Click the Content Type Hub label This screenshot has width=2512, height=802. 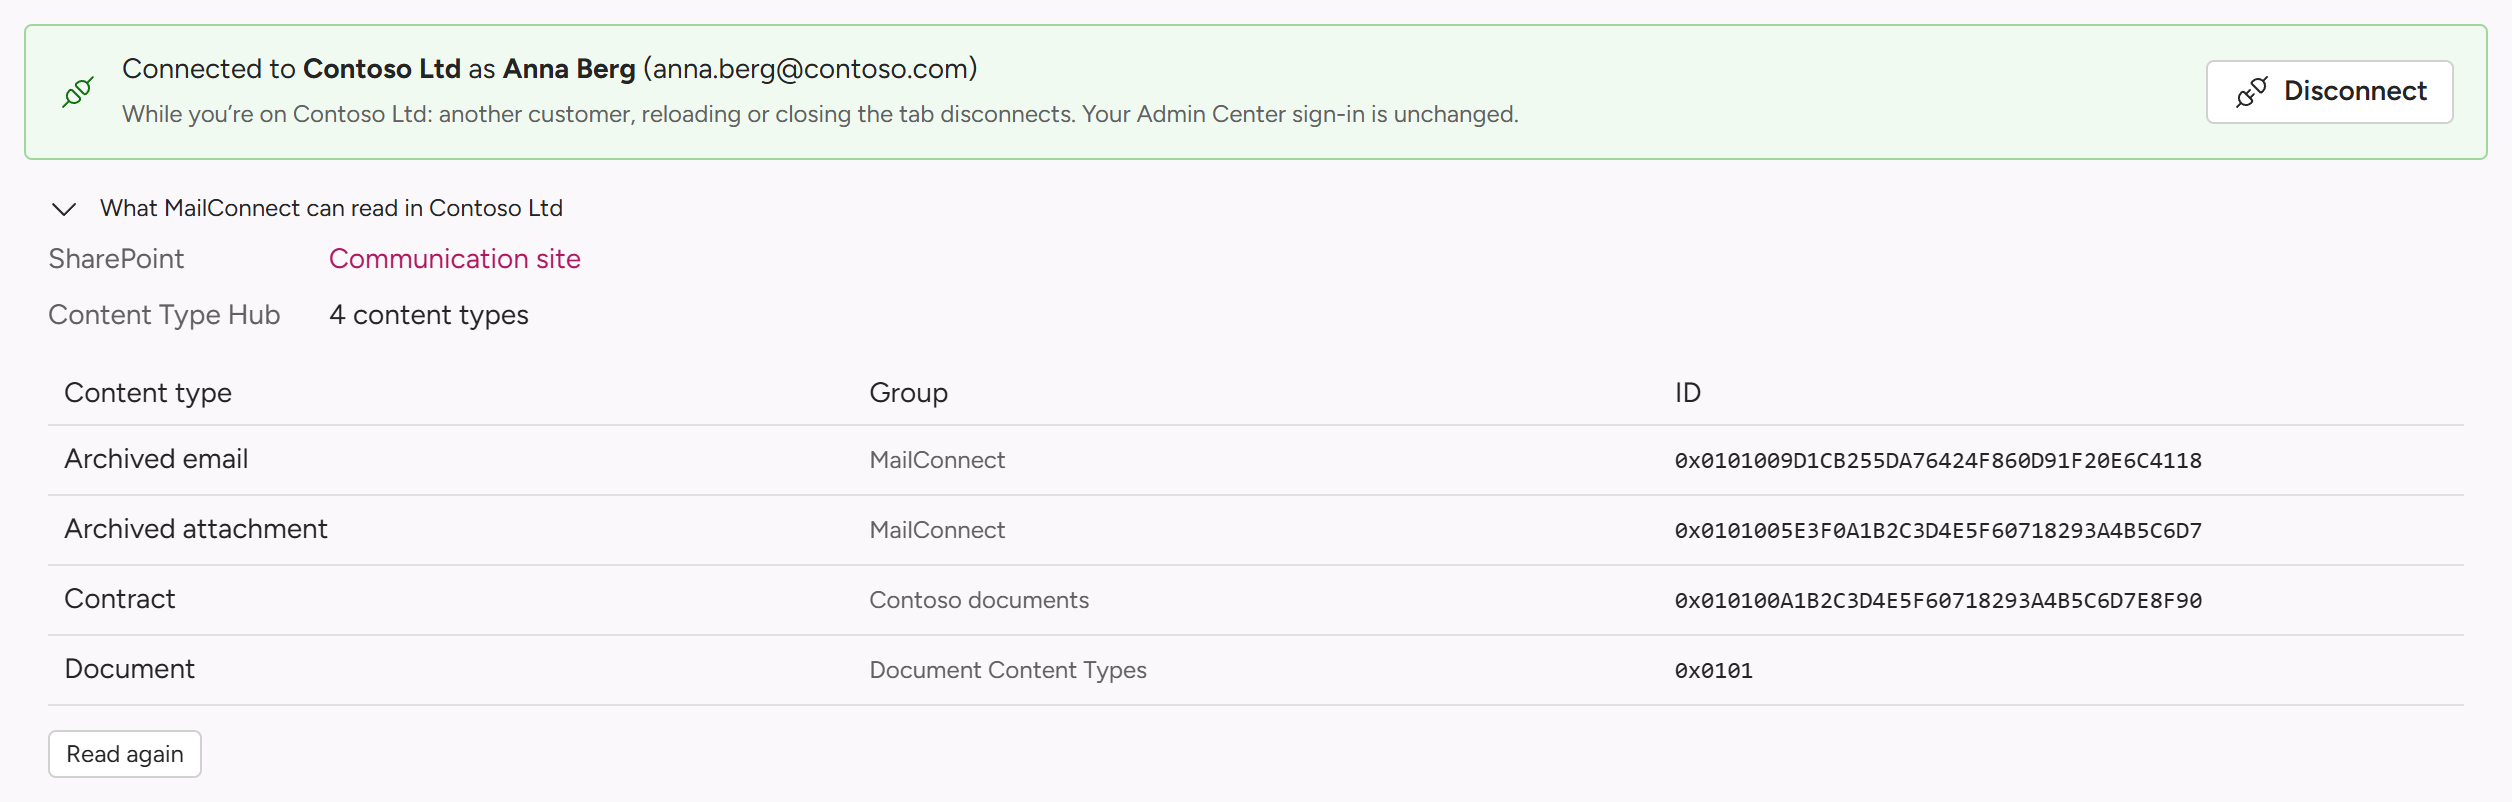(x=164, y=315)
